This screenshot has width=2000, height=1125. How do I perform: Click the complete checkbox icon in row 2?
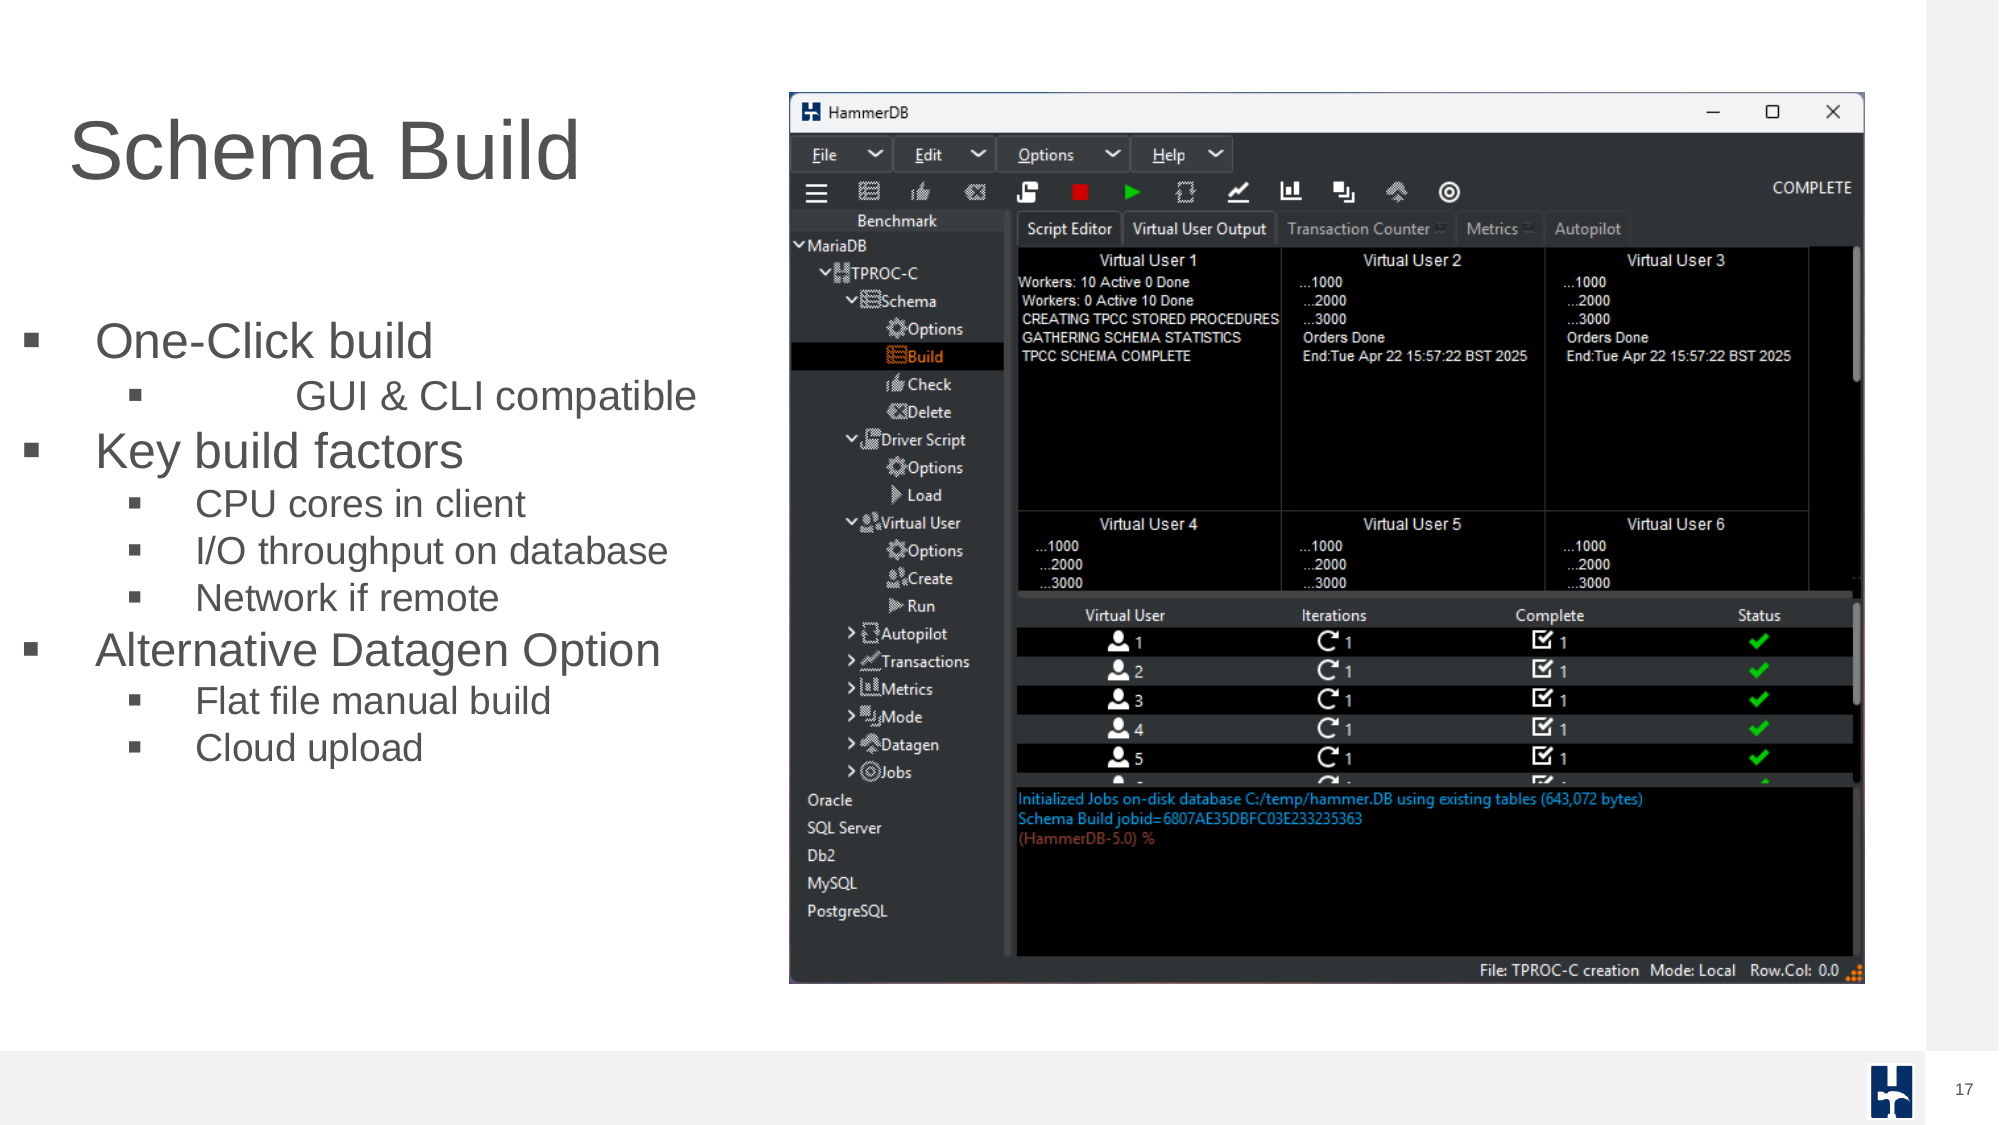pos(1542,669)
